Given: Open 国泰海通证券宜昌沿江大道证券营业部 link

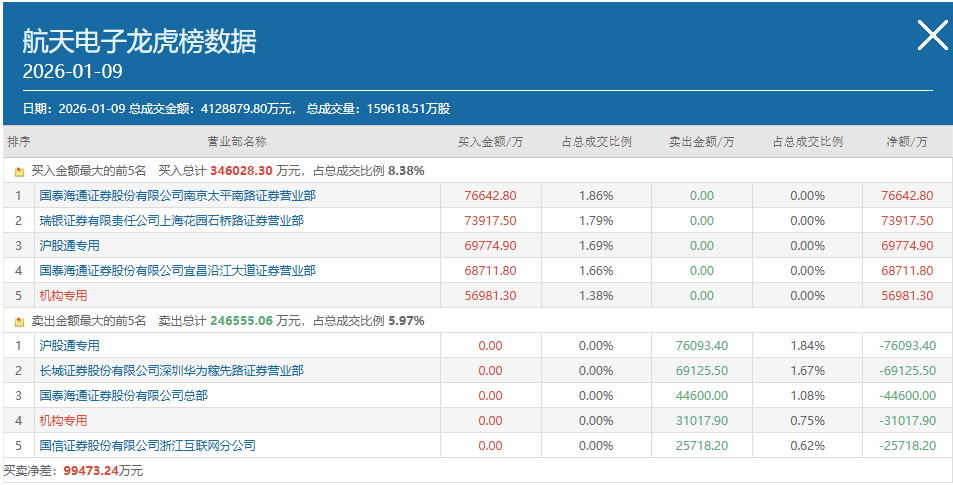Looking at the screenshot, I should click(177, 270).
